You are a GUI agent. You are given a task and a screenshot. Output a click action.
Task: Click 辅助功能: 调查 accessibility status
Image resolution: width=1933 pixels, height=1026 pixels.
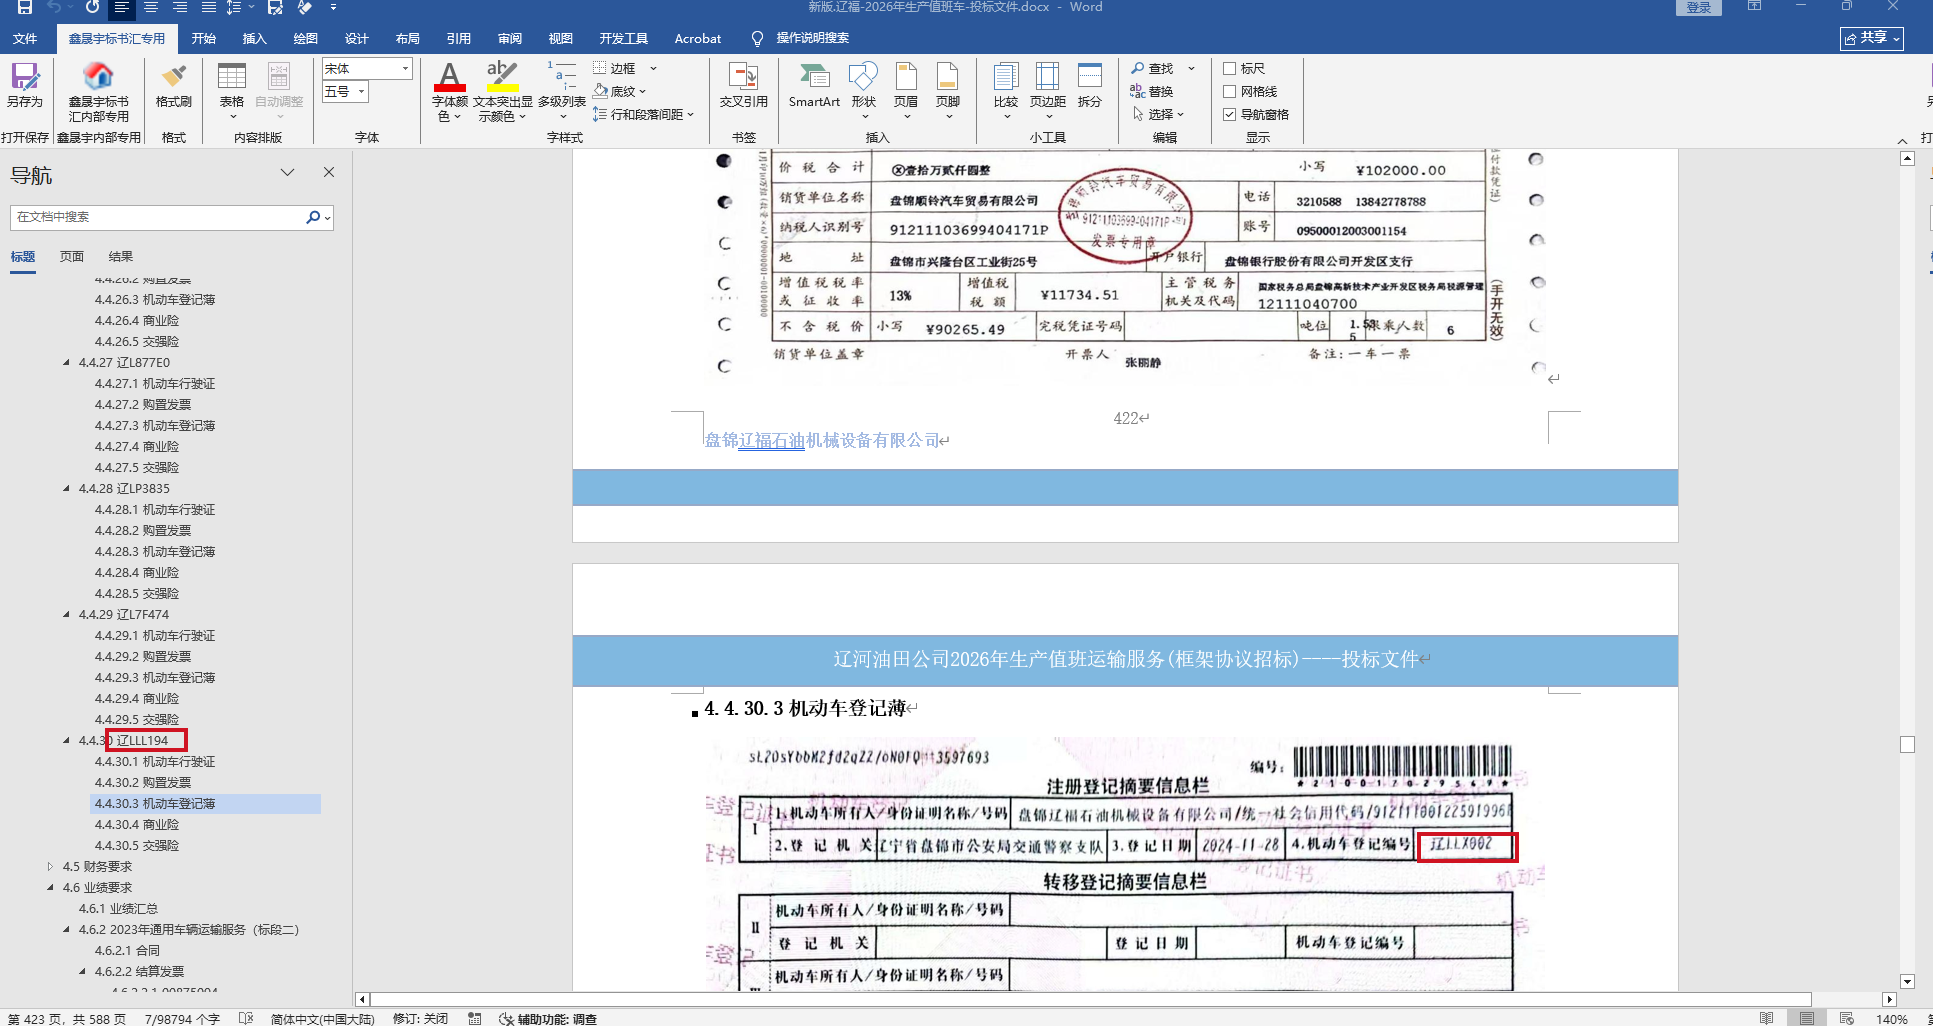pos(548,1019)
